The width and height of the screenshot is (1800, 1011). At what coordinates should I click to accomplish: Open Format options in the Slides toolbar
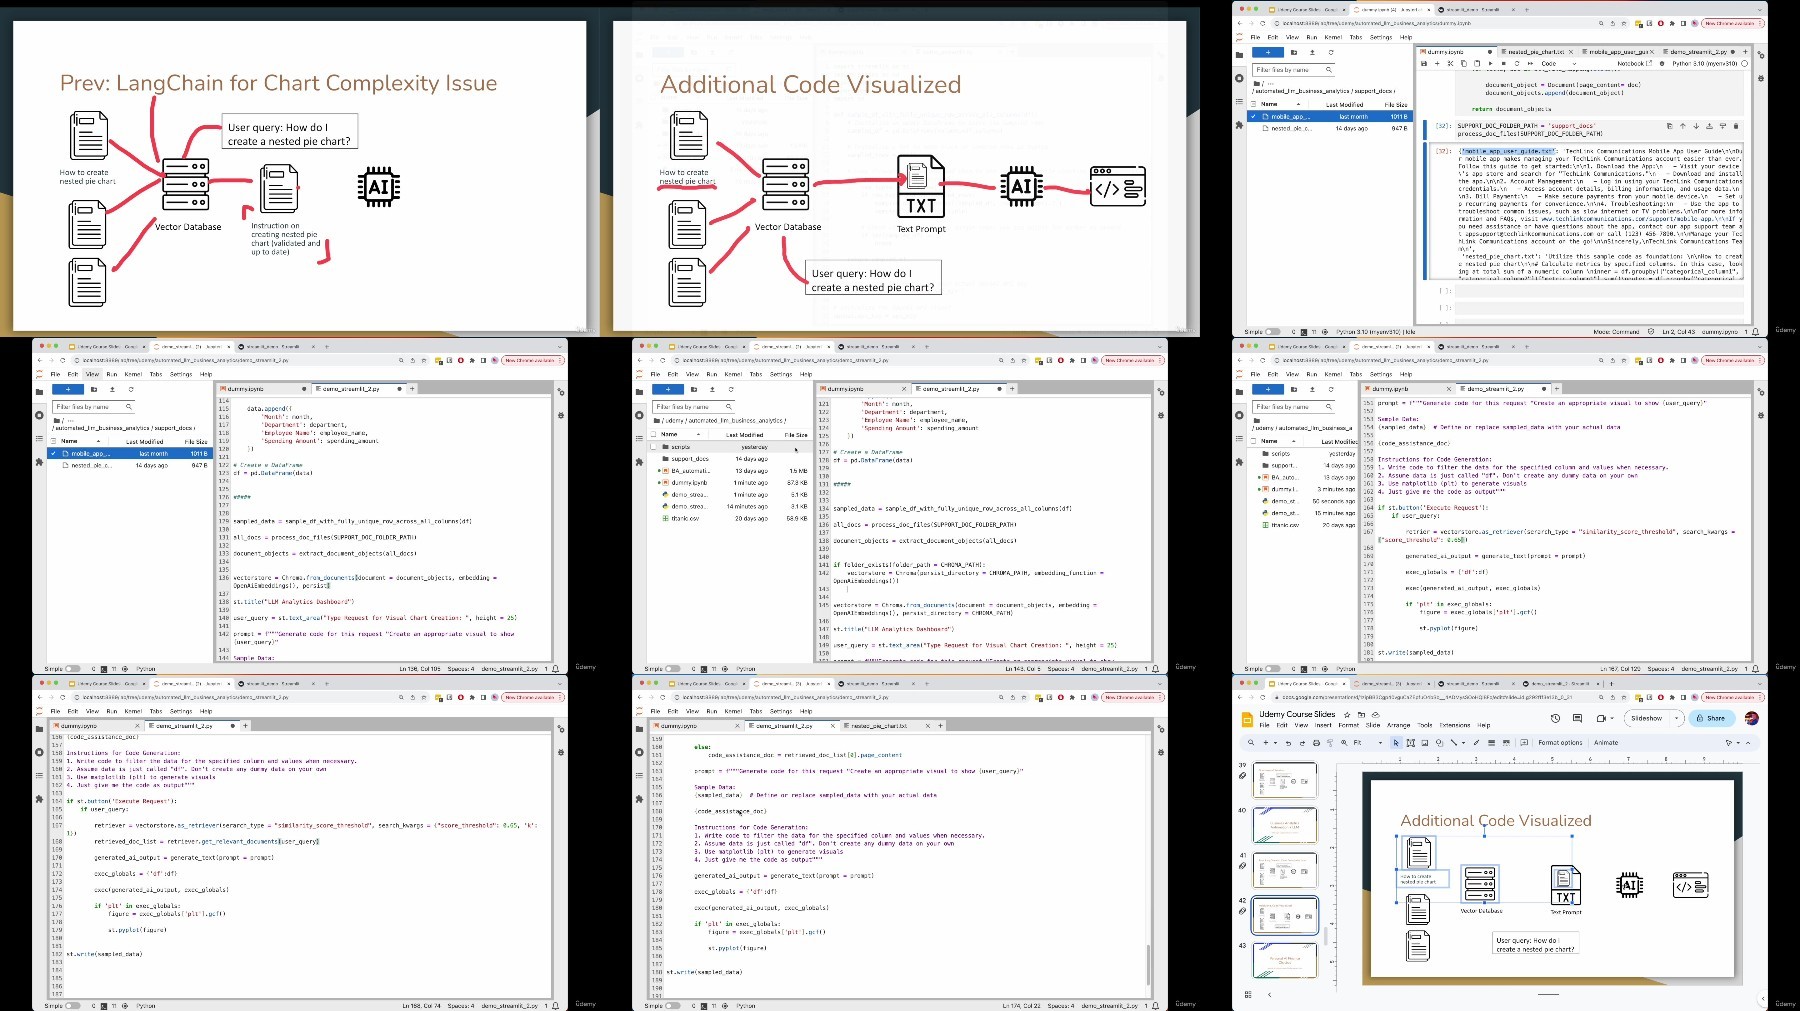[x=1561, y=743]
